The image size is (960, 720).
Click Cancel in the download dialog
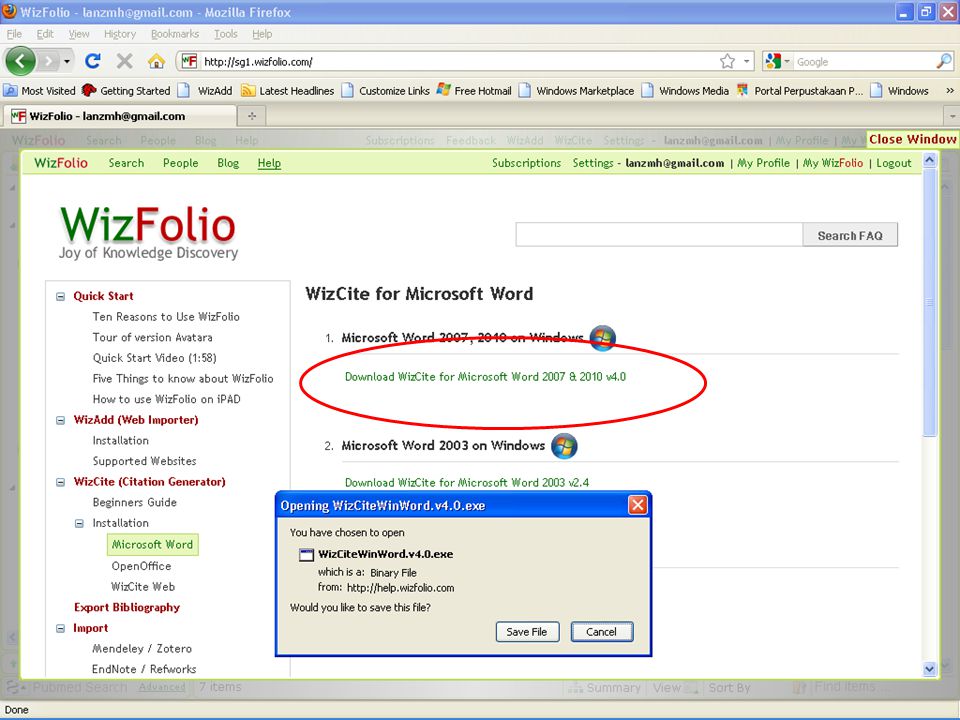tap(601, 632)
